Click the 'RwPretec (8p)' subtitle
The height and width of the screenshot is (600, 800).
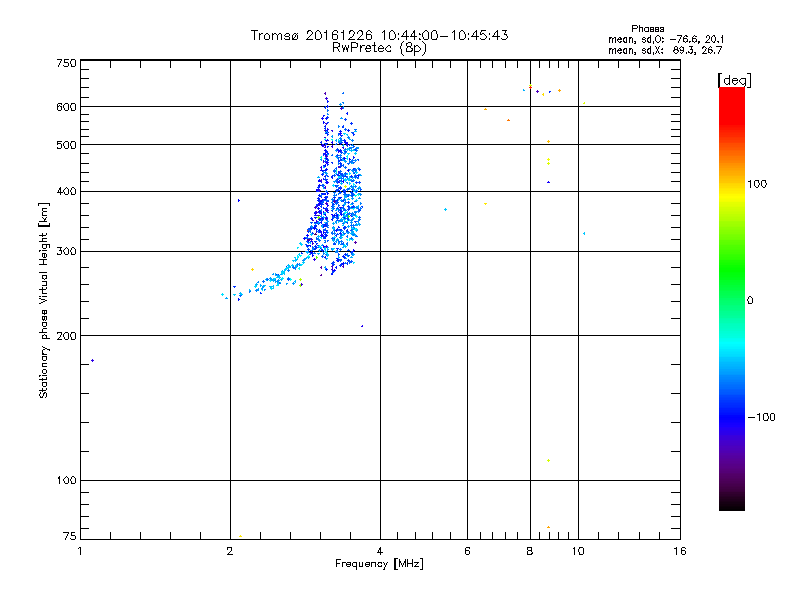pos(379,48)
